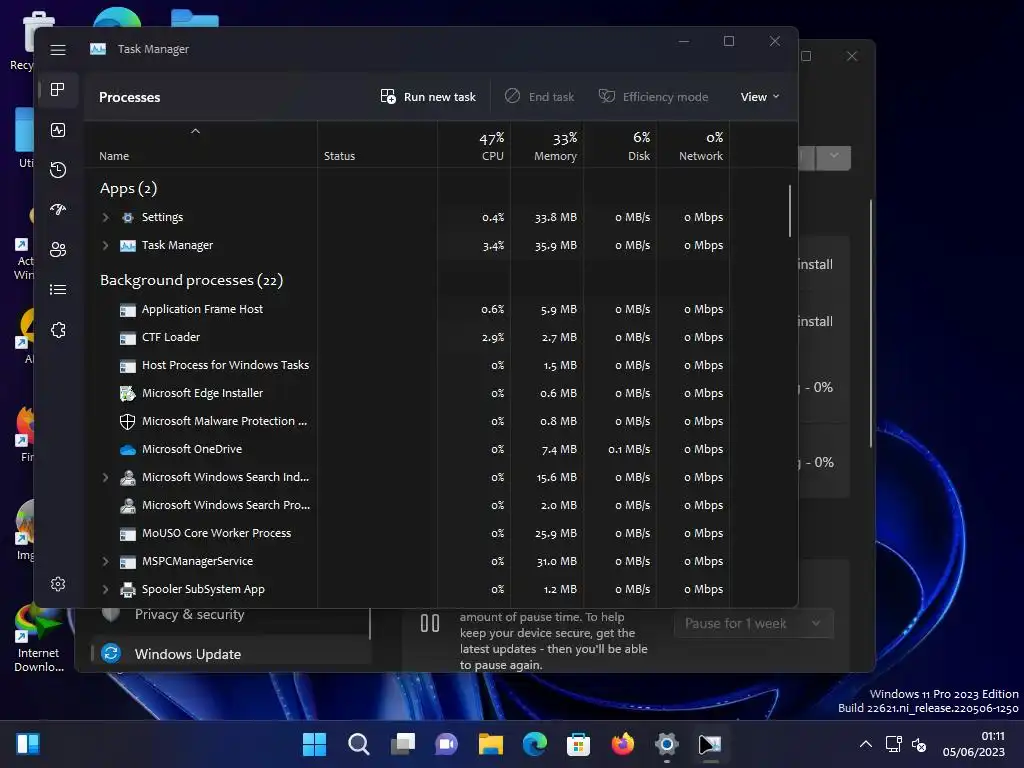Open taskbar Search
1024x768 pixels.
pos(359,744)
